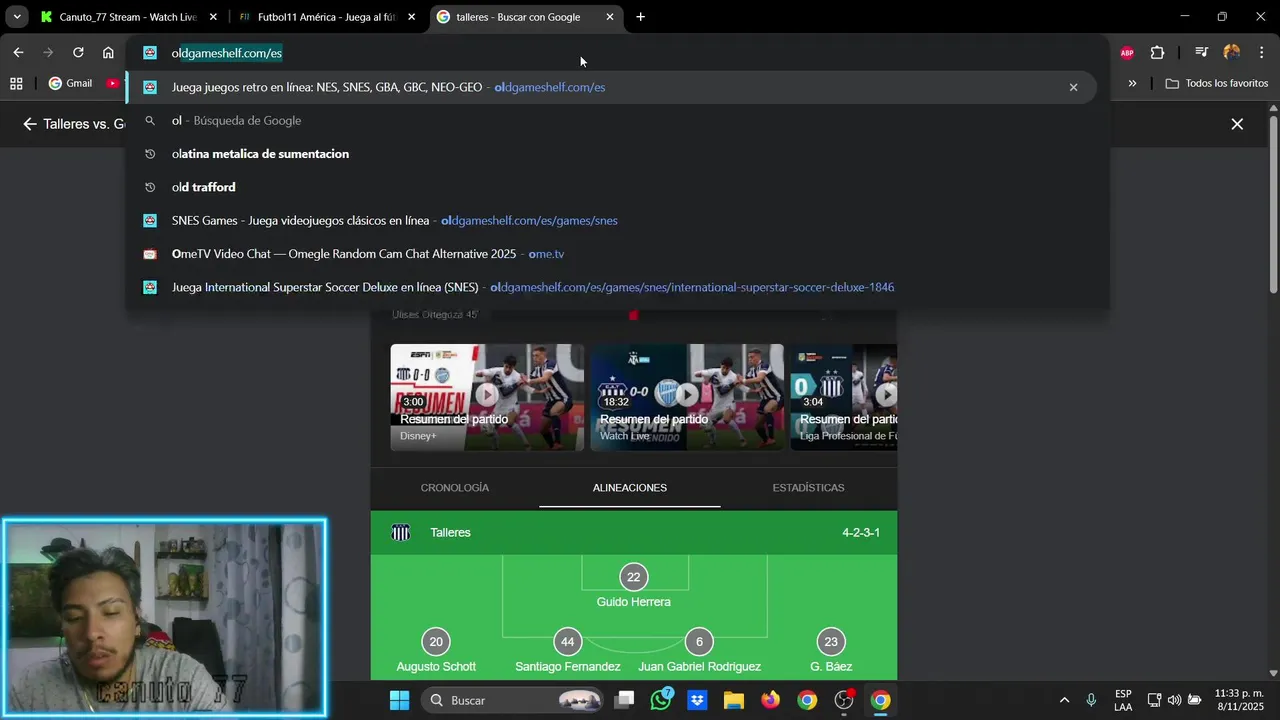Screen dimensions: 1280x720
Task: Open the volume tray icon
Action: (1174, 700)
